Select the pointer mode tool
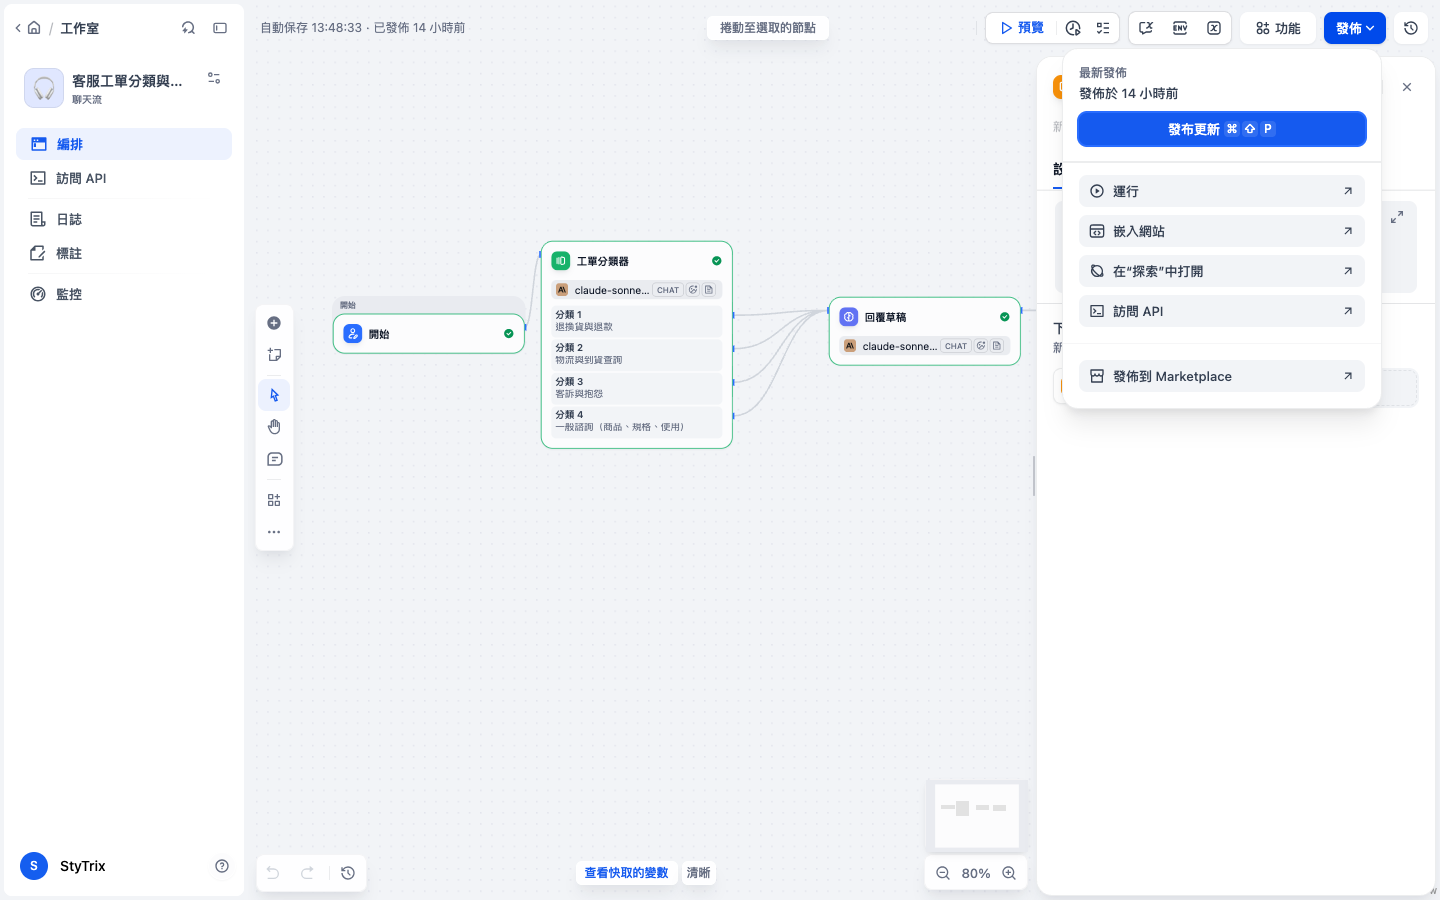Screen dimensions: 1440x900 coord(274,395)
